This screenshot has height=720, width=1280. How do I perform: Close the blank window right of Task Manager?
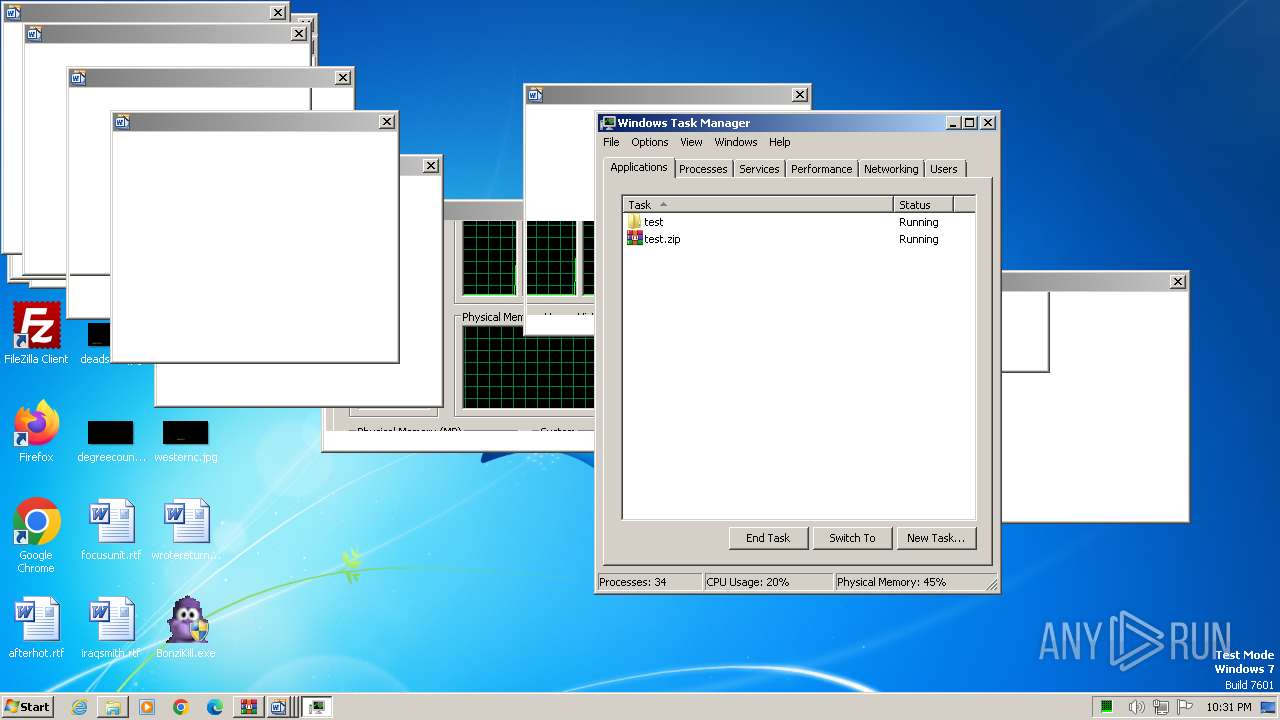click(1178, 282)
